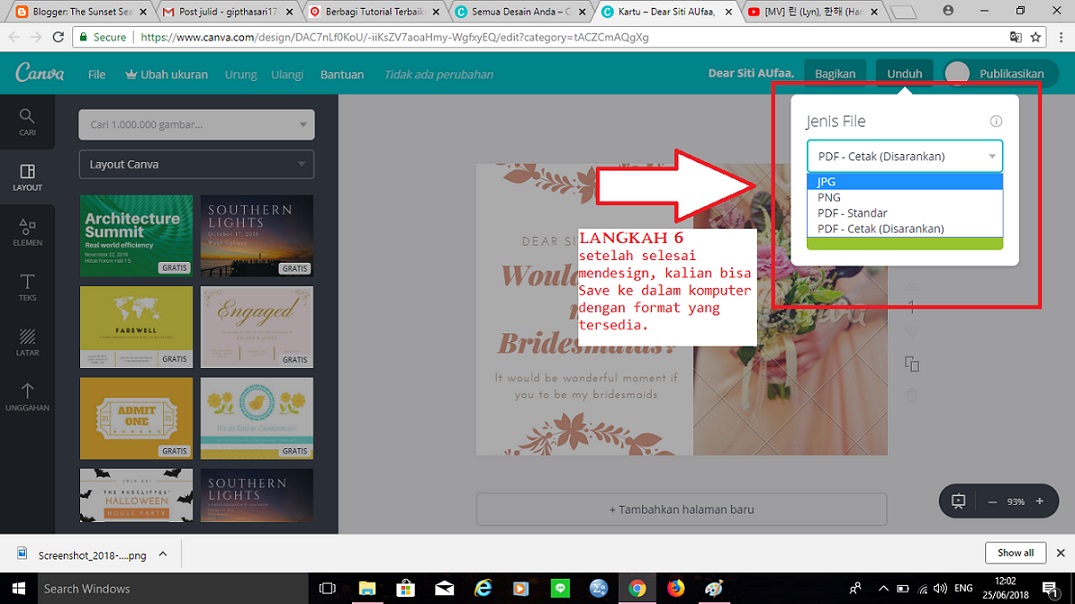Choose JPG from the file type list
Screen dimensions: 1075x604
[904, 182]
